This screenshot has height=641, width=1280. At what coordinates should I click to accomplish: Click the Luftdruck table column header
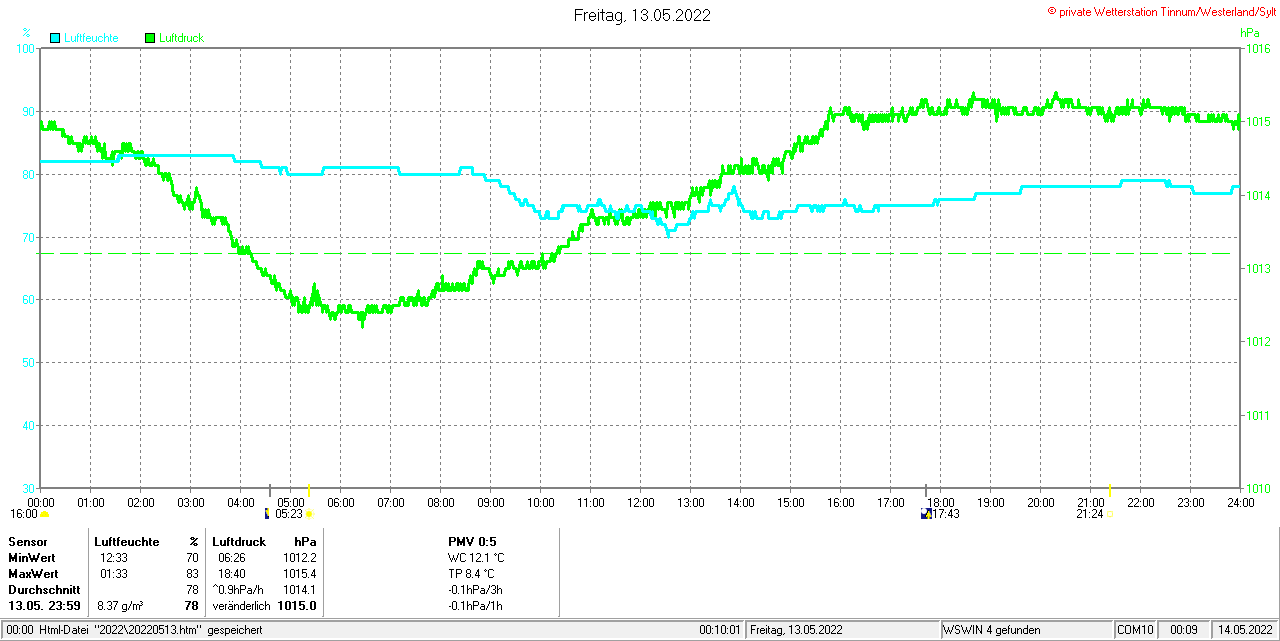coord(239,541)
